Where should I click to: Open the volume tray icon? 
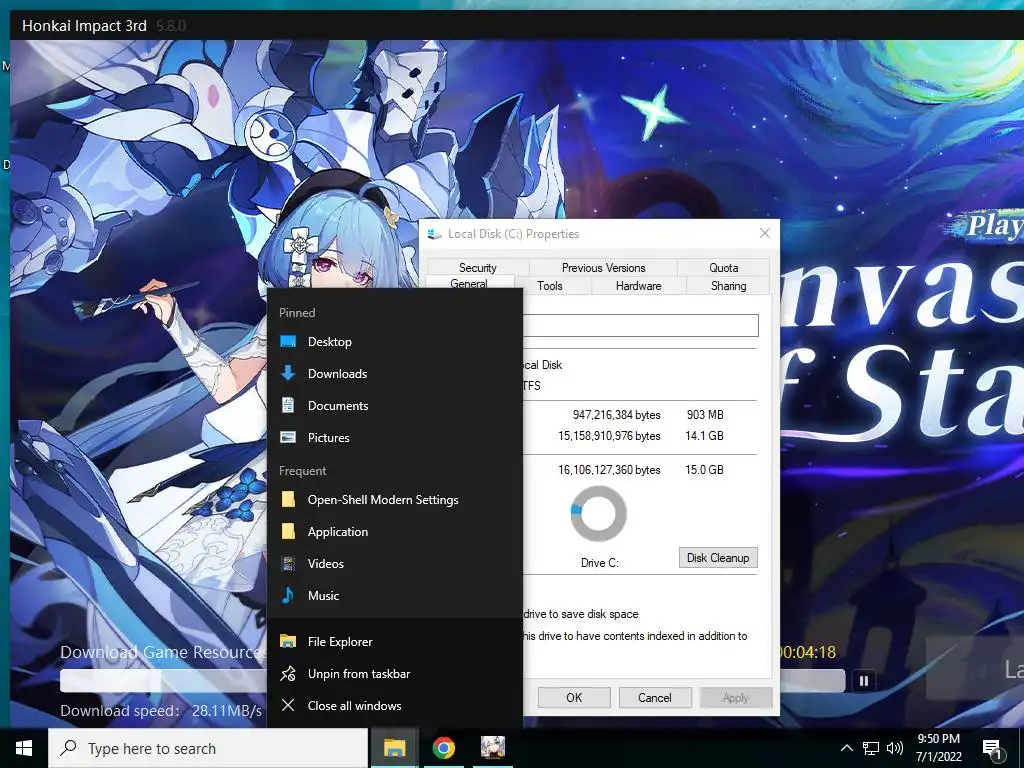coord(895,748)
